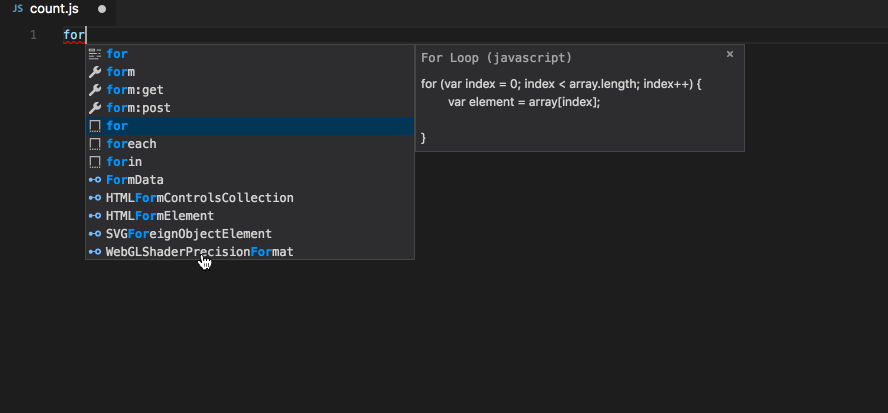Click the wrench icon beside 'form:get'
Image resolution: width=888 pixels, height=413 pixels.
point(95,90)
